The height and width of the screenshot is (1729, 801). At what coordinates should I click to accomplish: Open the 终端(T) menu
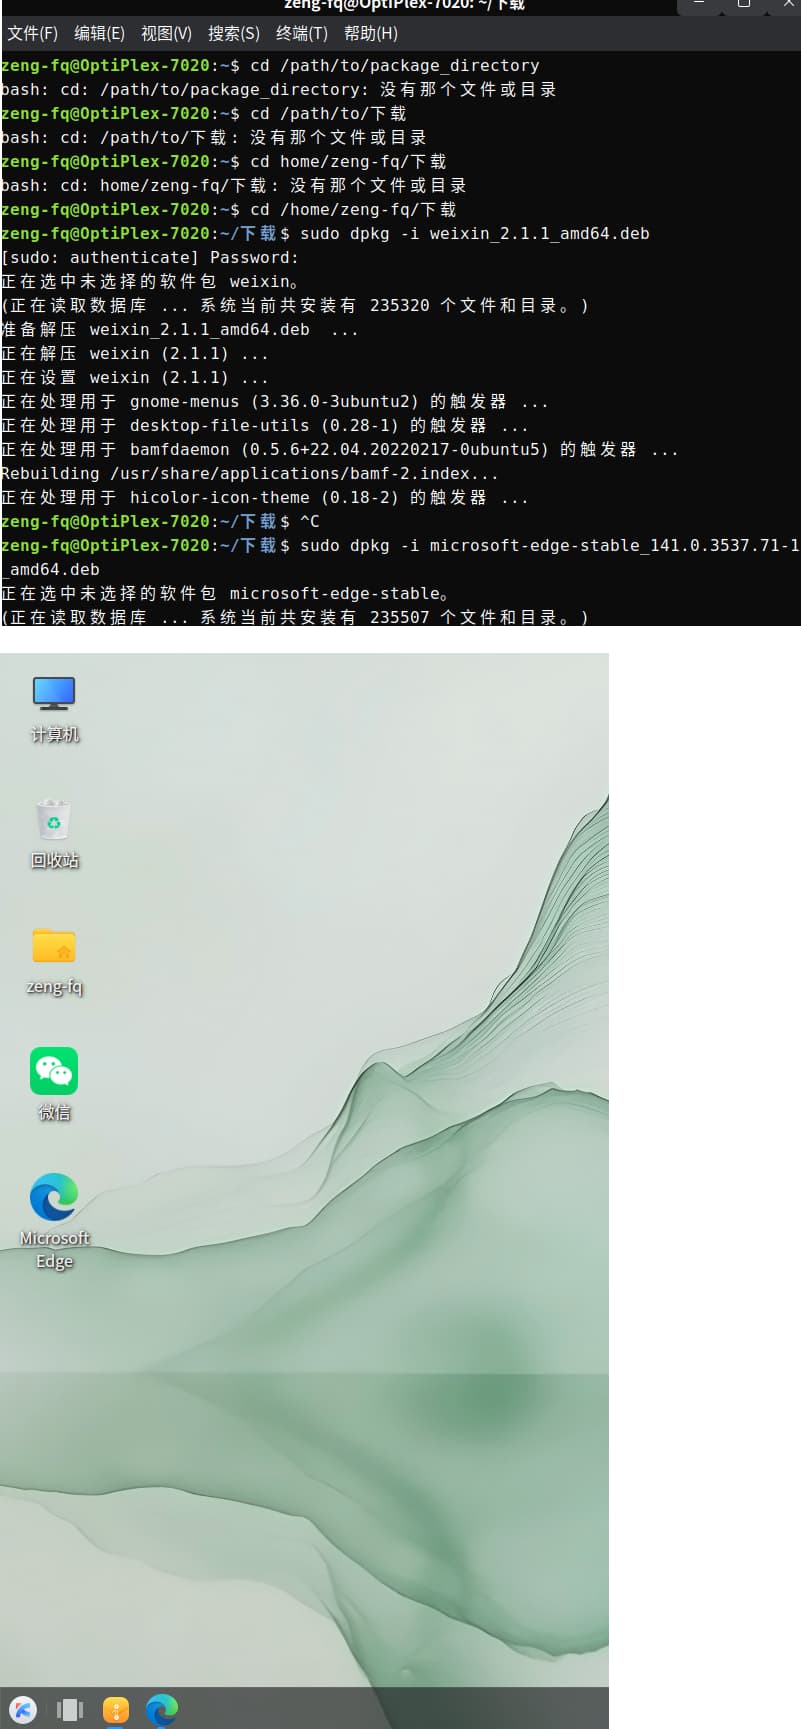tap(302, 33)
